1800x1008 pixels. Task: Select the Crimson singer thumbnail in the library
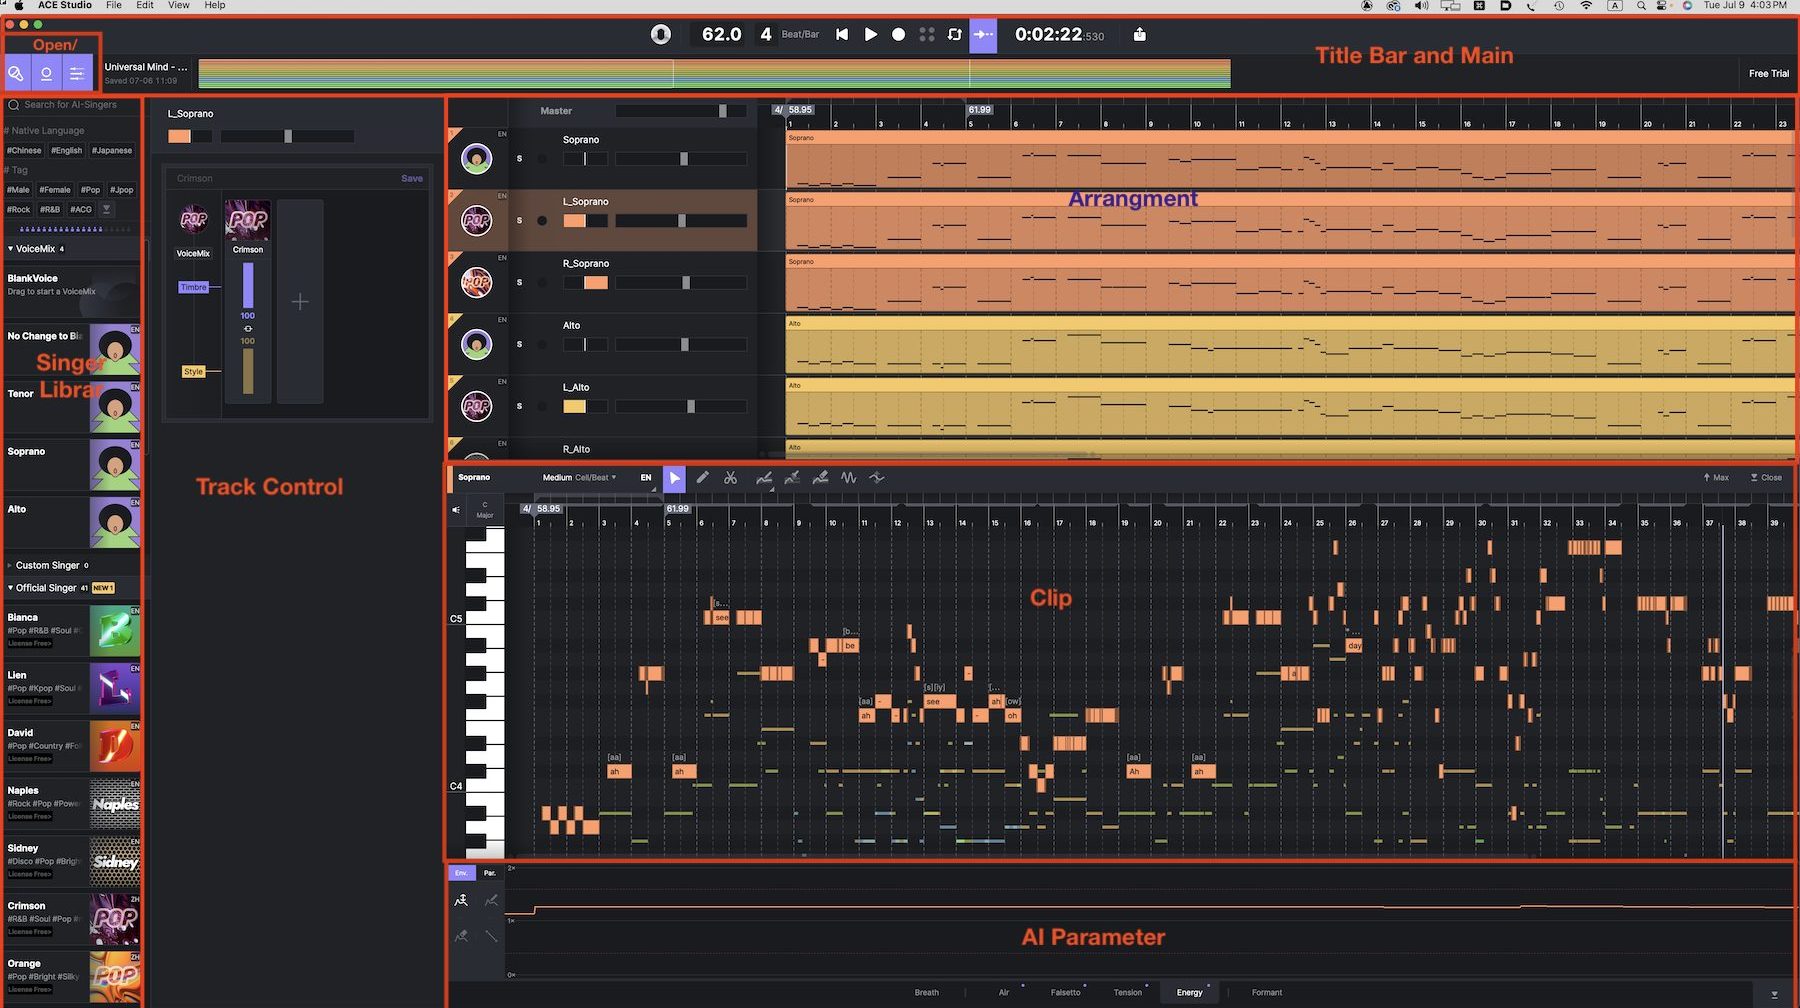pos(115,918)
